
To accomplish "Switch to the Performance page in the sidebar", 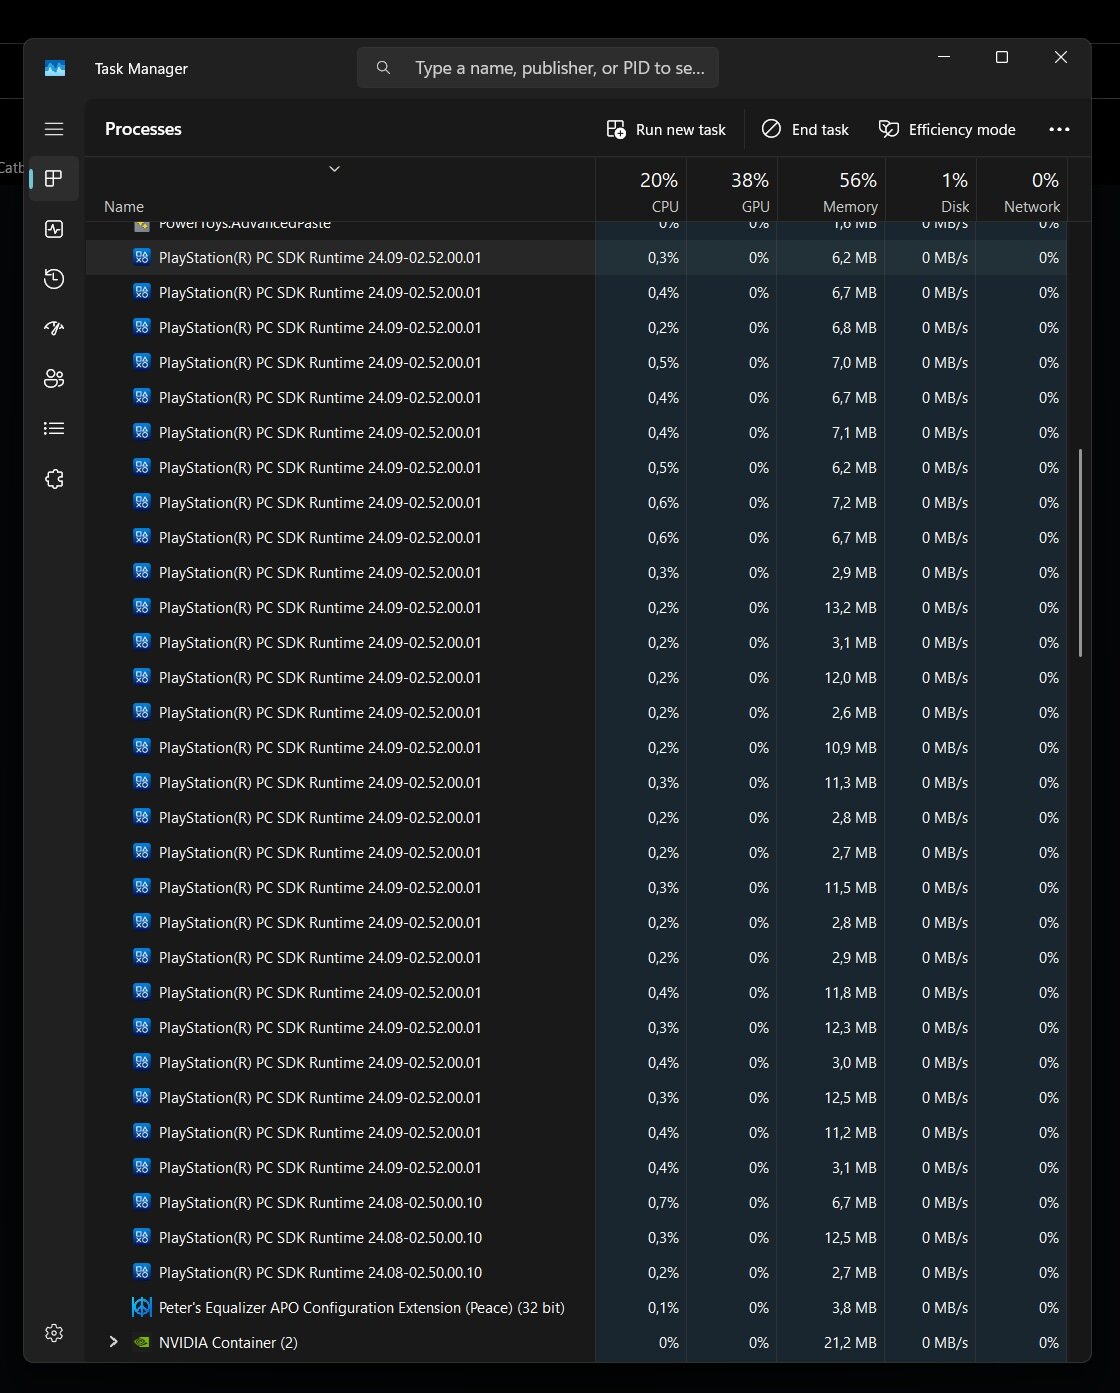I will [x=54, y=229].
